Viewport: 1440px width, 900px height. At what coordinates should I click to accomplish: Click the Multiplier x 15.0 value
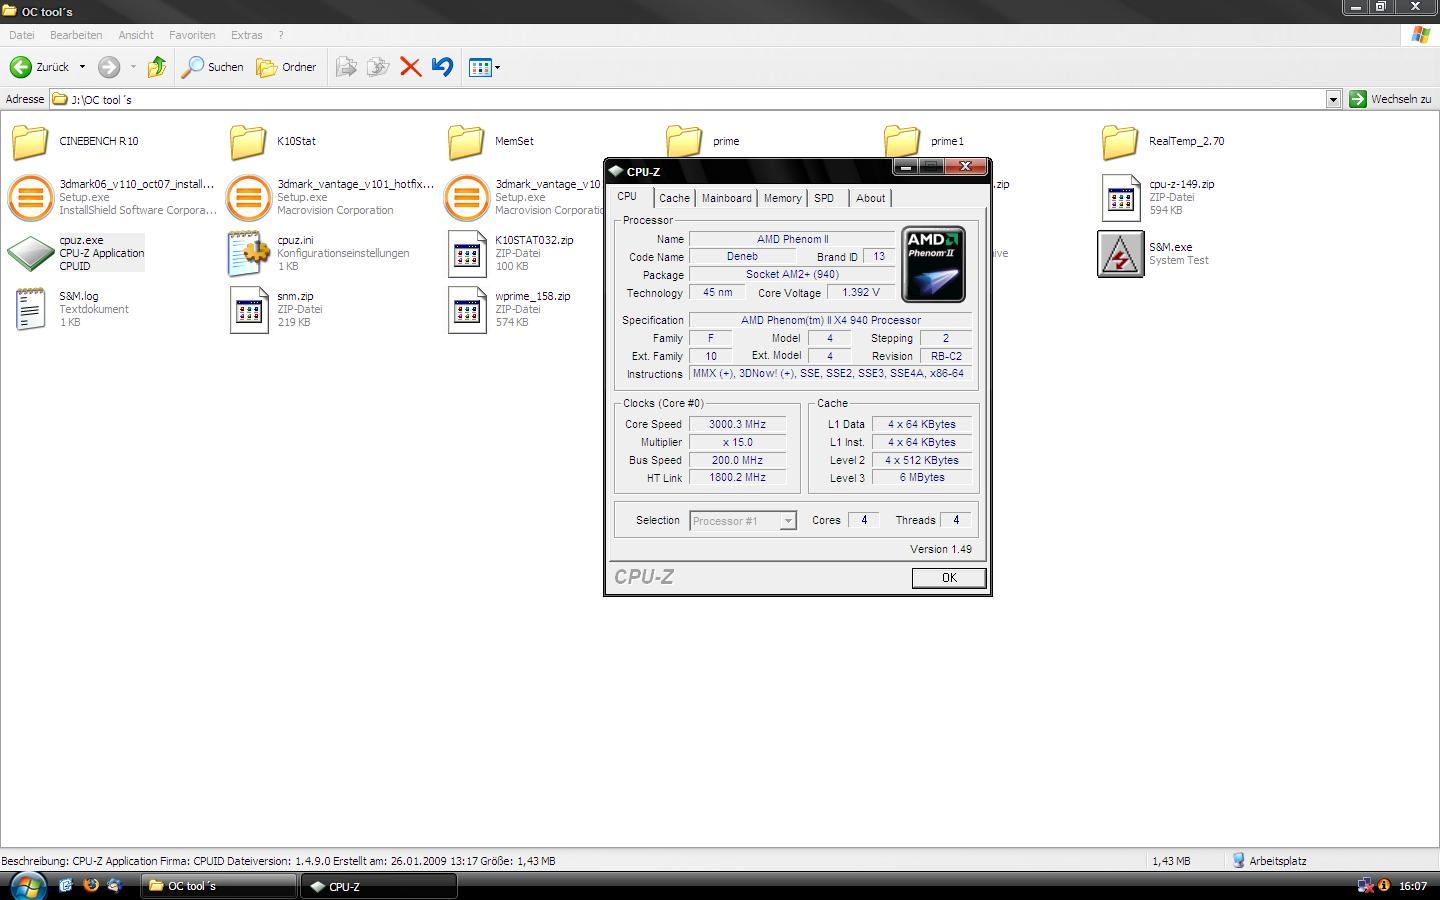(738, 442)
